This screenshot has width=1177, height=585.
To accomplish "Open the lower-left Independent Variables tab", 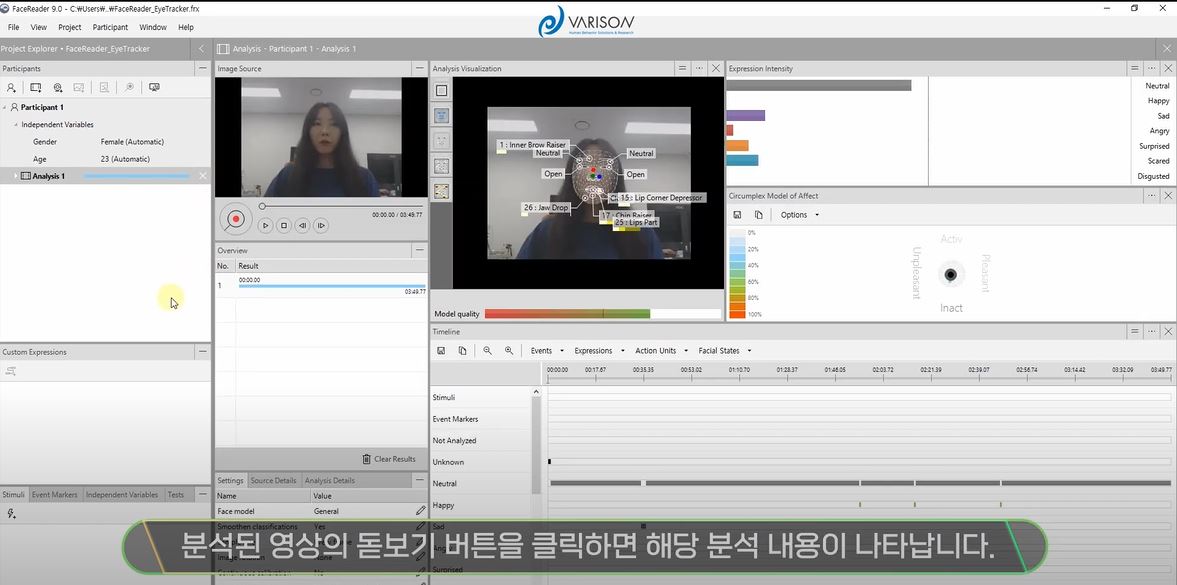I will 122,495.
